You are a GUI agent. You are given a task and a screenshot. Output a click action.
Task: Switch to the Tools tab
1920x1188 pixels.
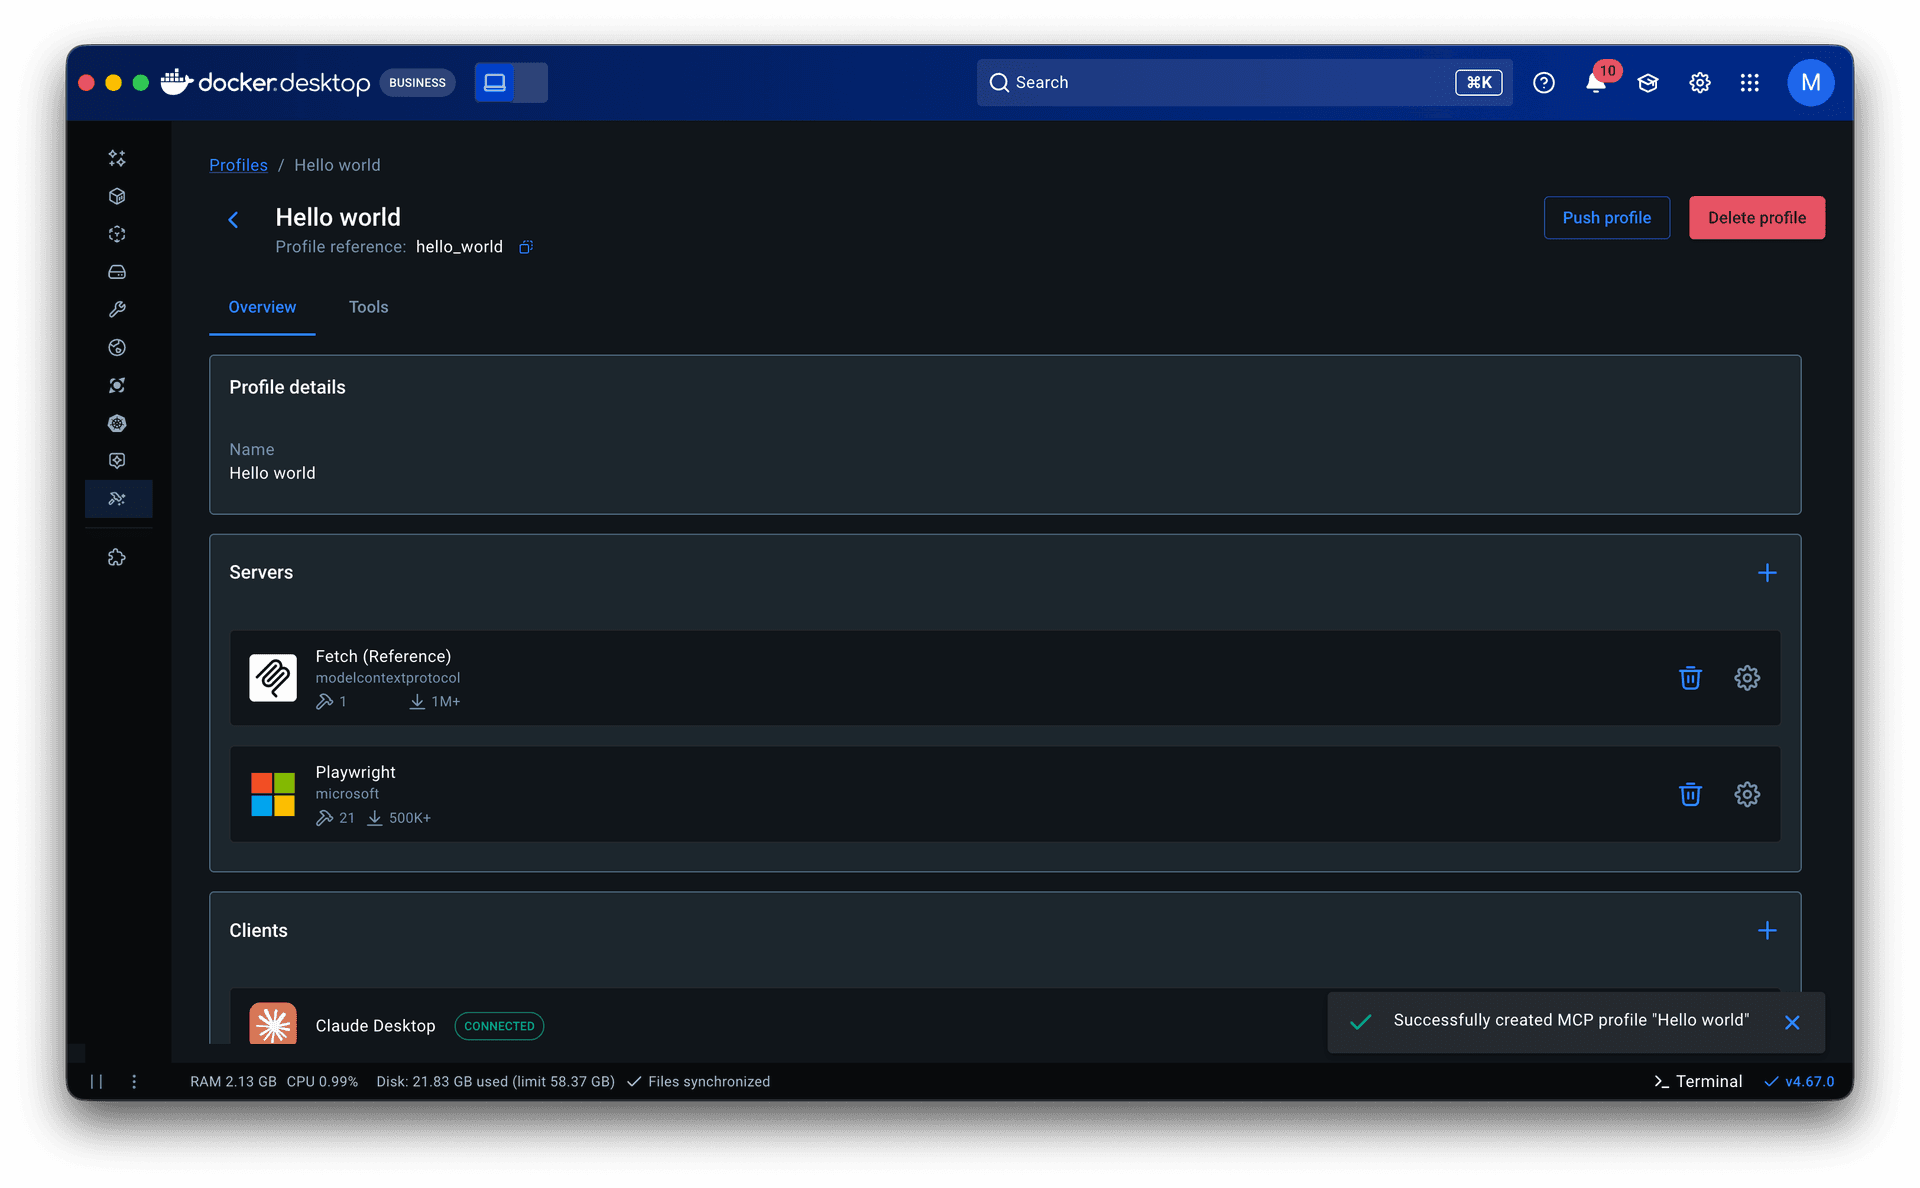[368, 307]
